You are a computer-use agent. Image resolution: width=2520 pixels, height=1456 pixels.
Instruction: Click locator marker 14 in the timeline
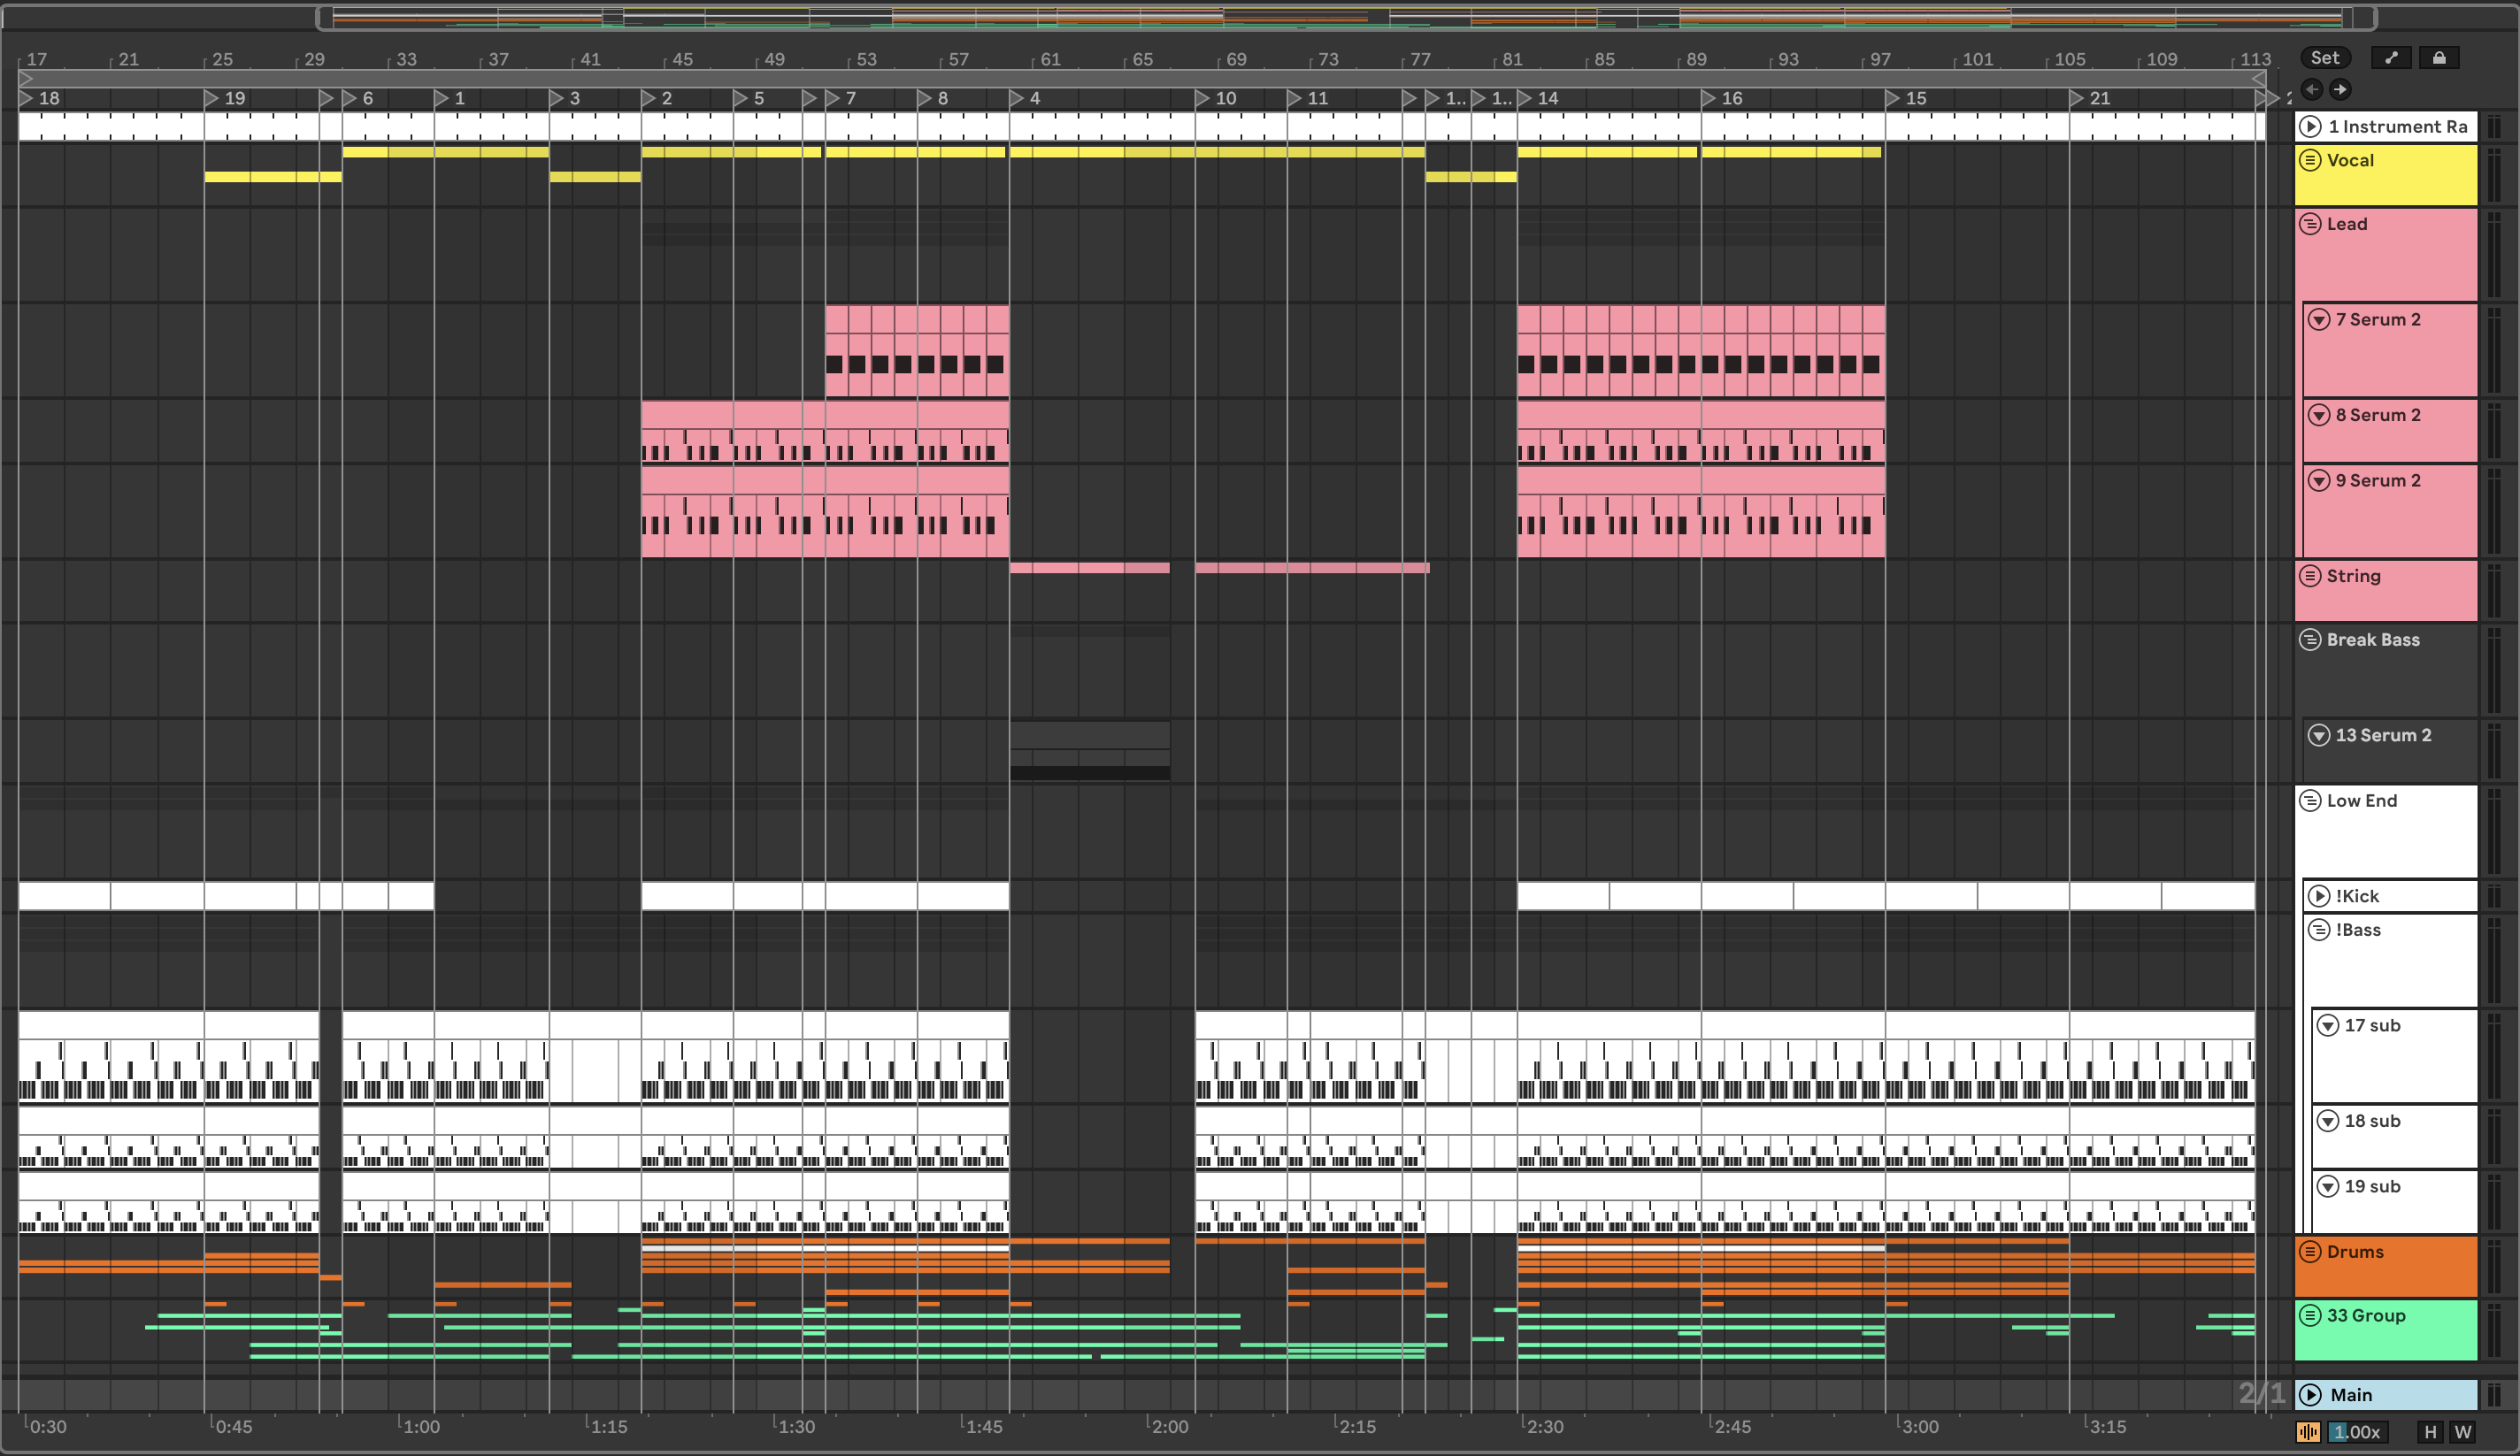[1526, 98]
